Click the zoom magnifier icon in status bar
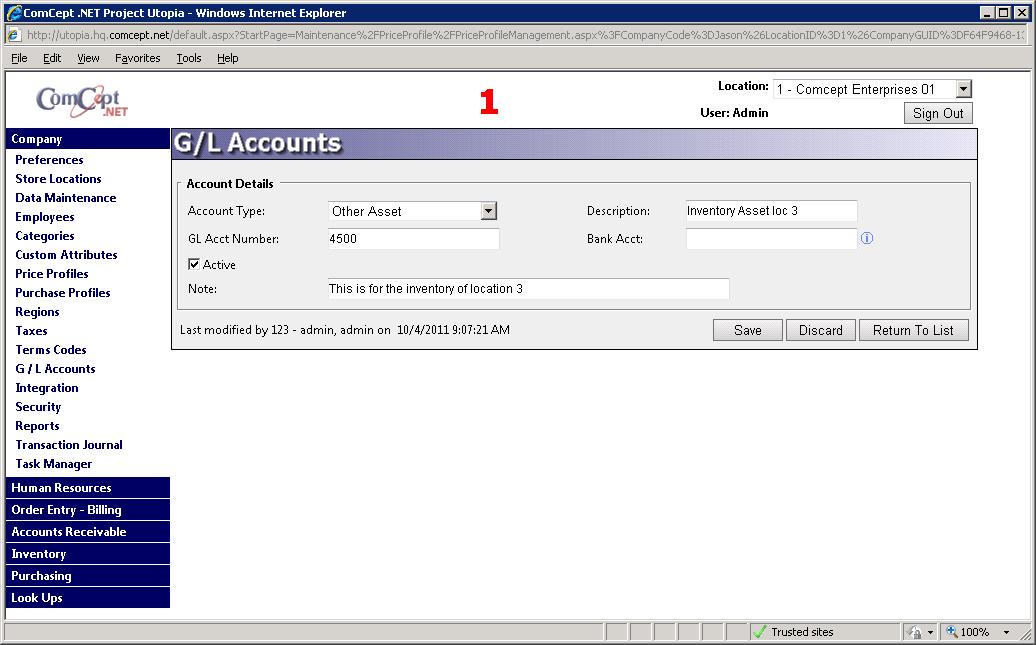The image size is (1036, 645). coord(952,632)
